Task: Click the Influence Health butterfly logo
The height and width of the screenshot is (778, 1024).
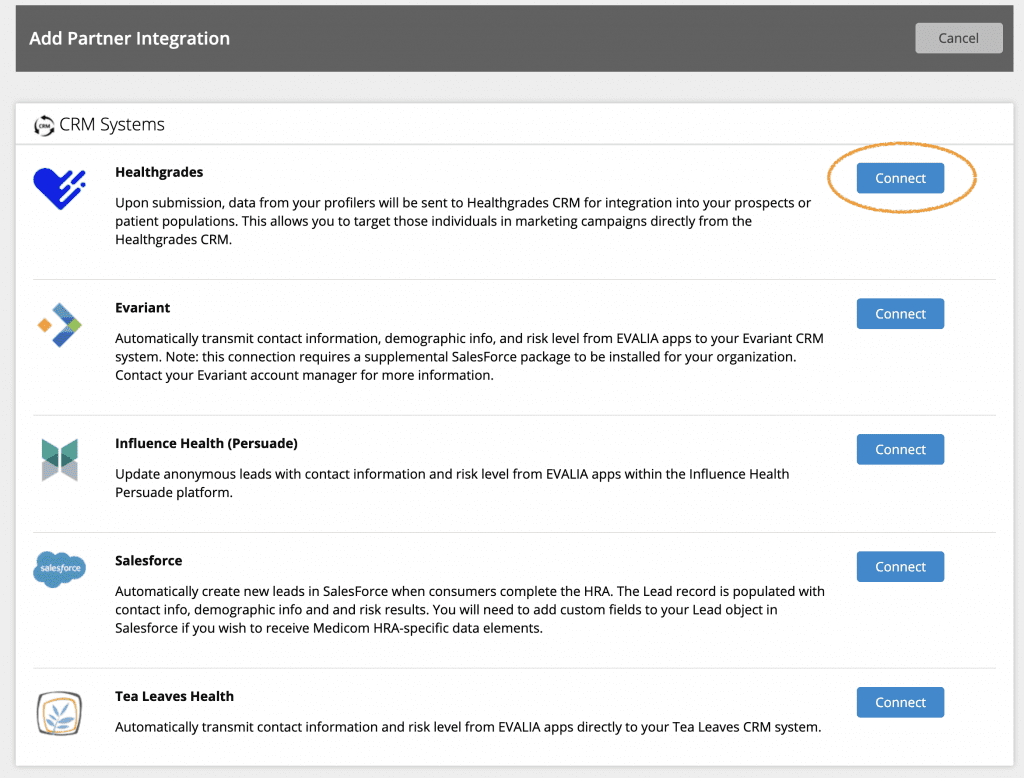Action: 59,460
